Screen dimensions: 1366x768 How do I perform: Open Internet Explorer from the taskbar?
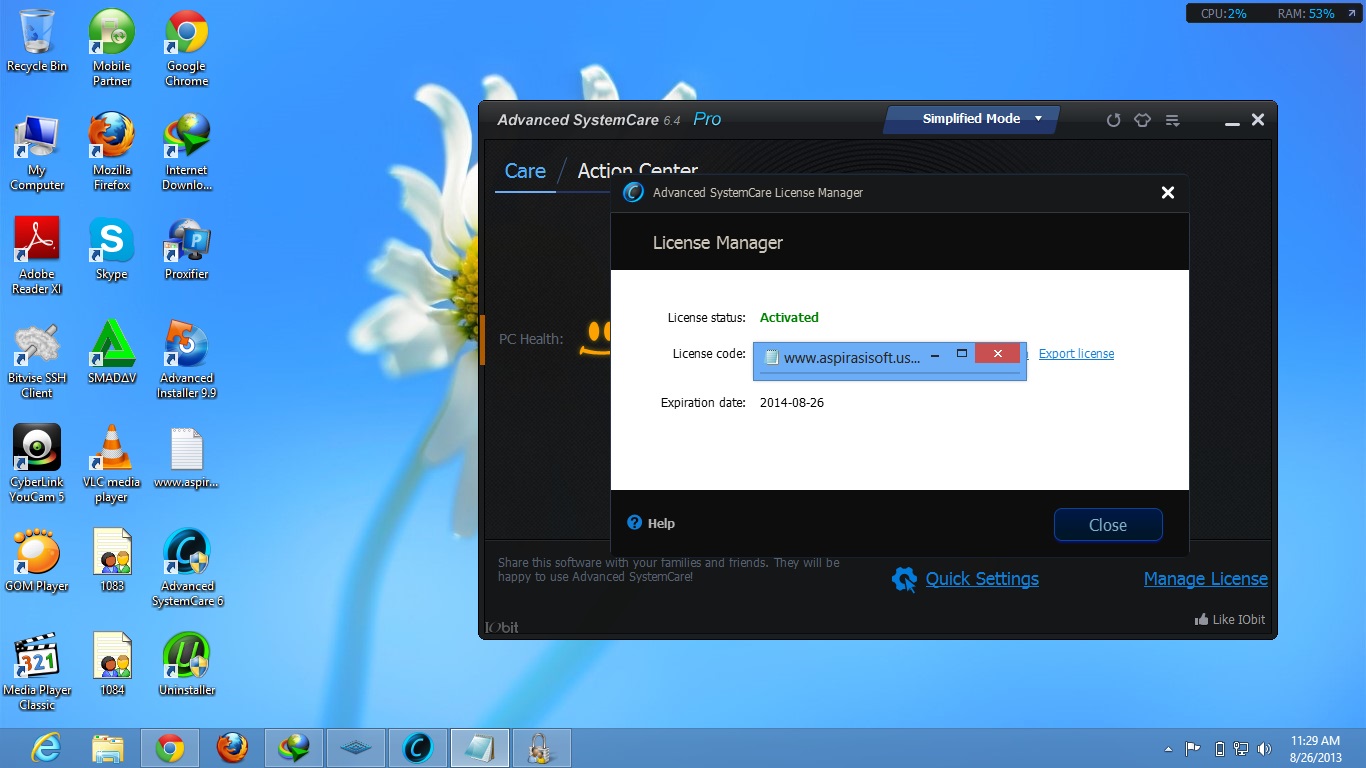tap(46, 748)
